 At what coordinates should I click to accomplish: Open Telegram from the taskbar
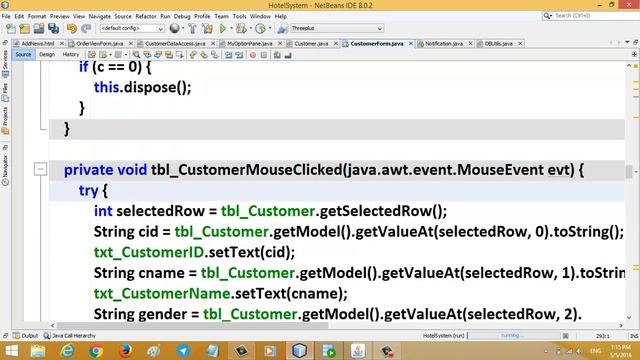[x=183, y=351]
